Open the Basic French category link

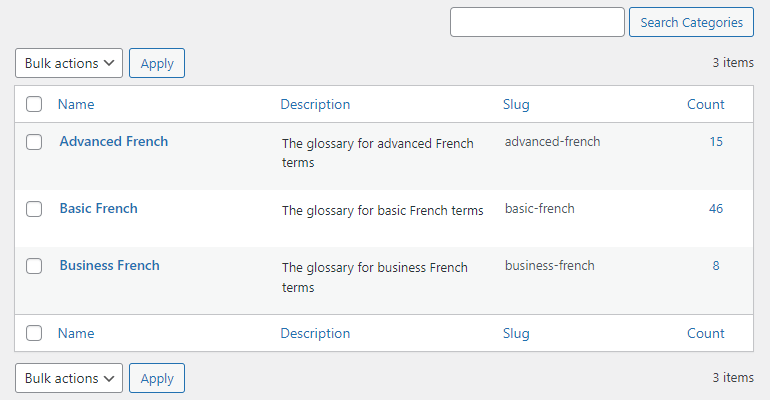click(x=98, y=208)
